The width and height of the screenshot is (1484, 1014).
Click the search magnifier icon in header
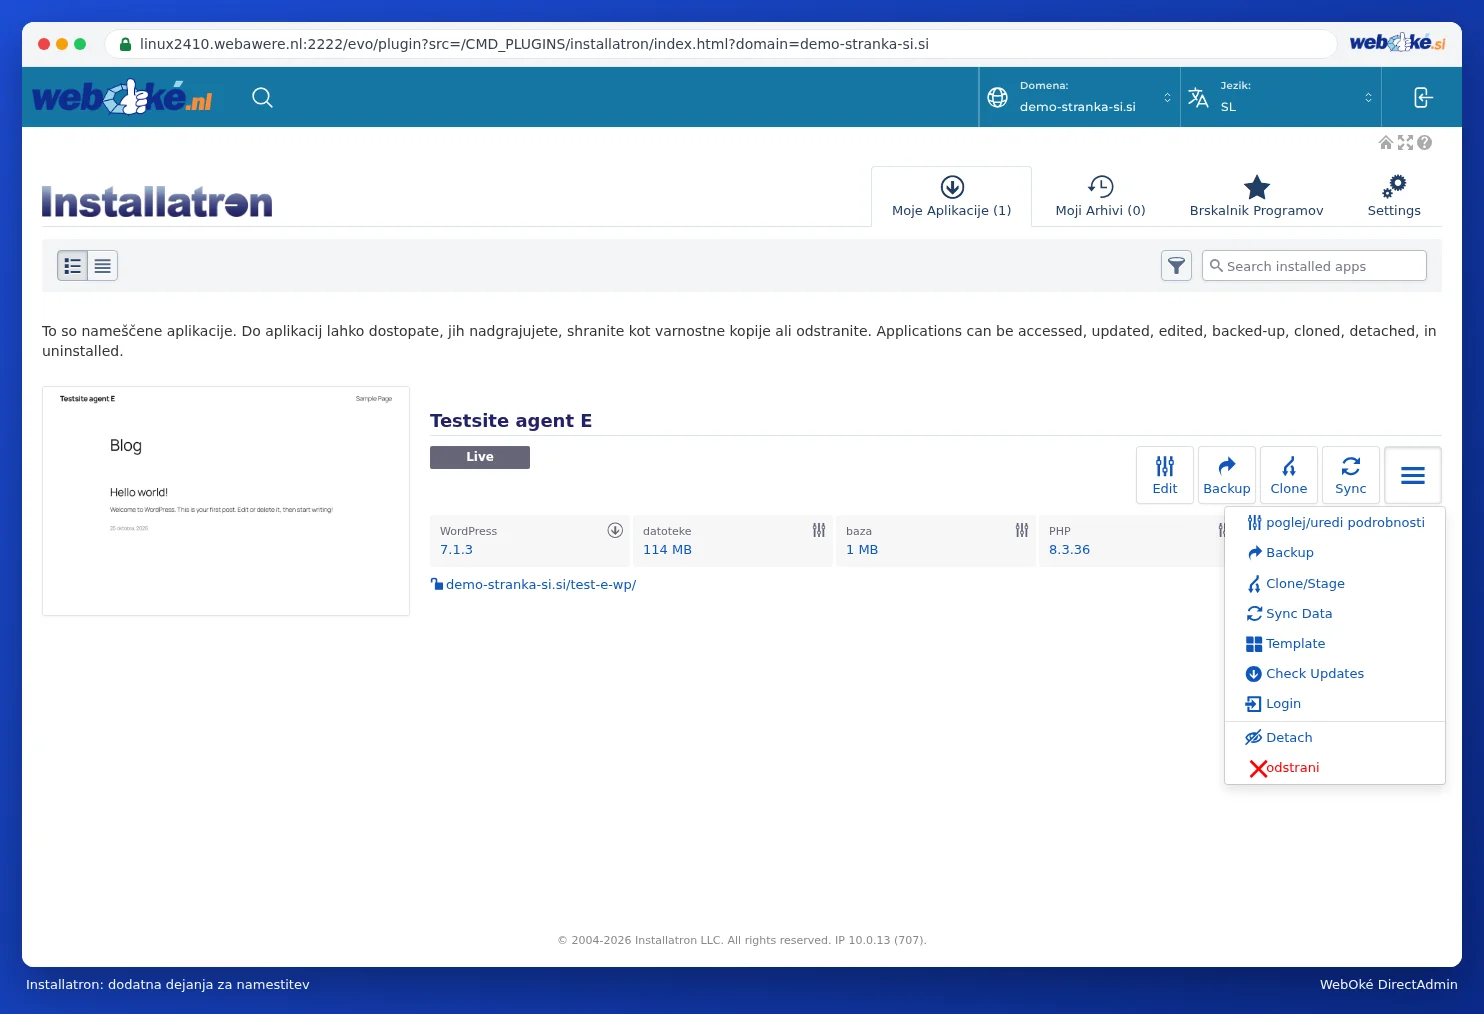(262, 97)
